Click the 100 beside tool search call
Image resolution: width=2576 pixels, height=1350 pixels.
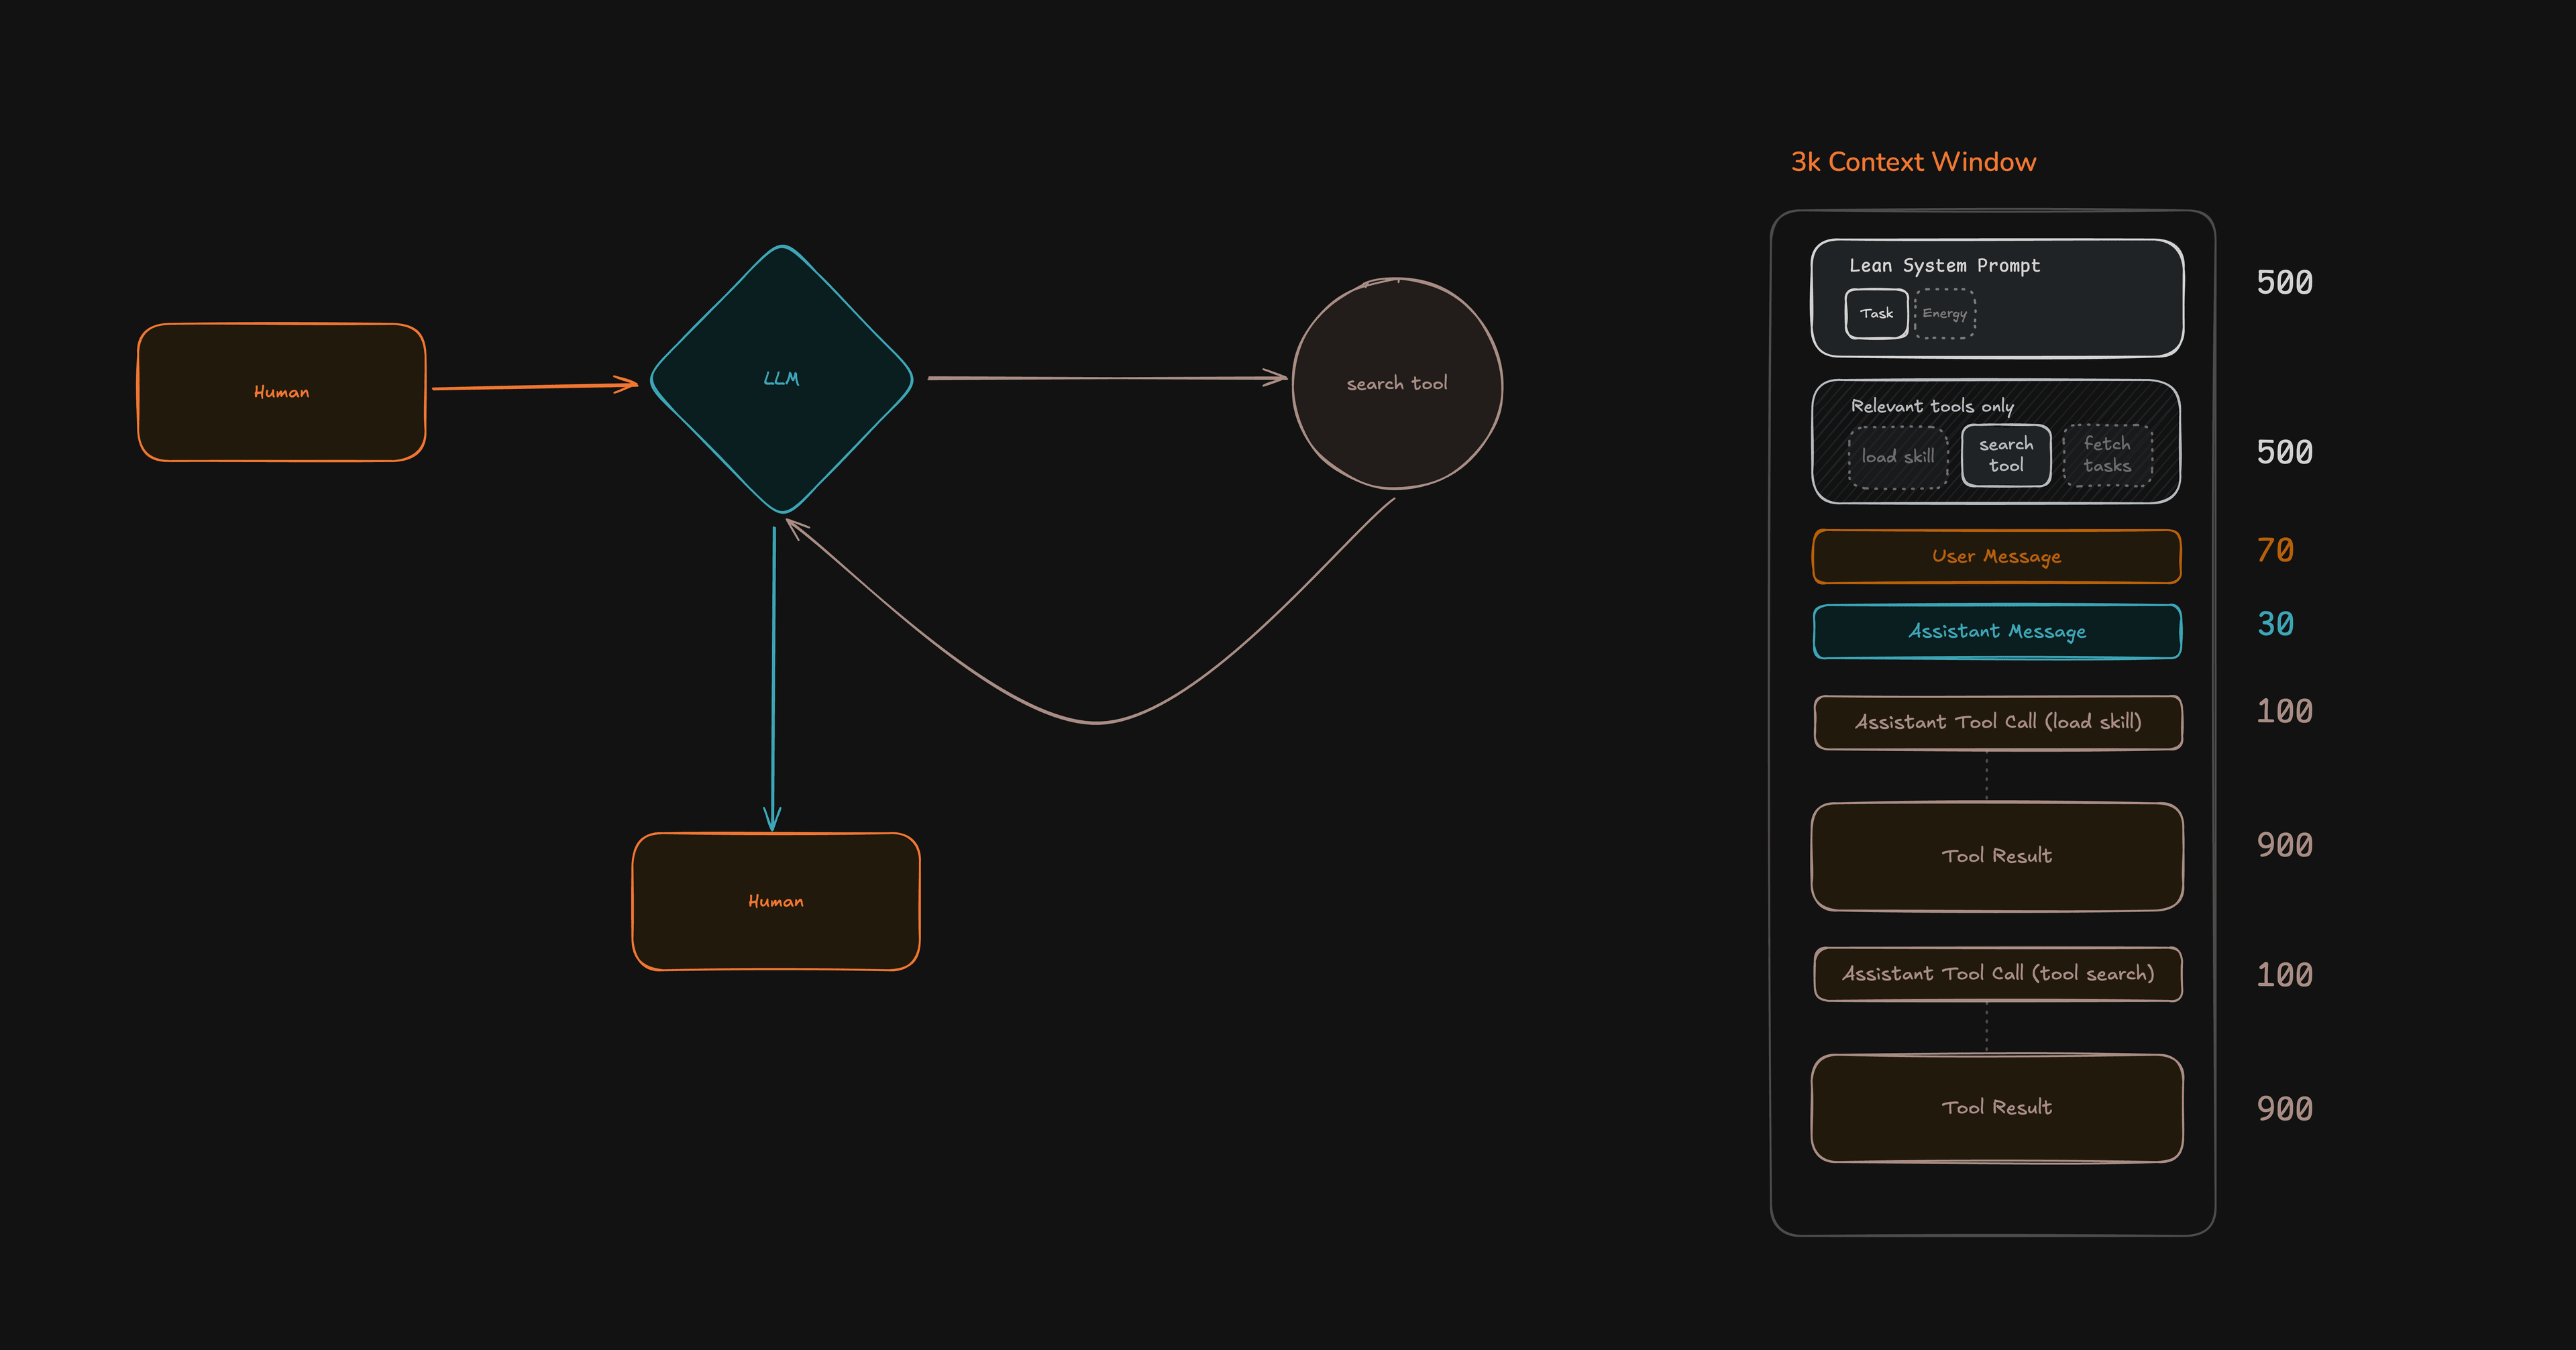click(x=2284, y=975)
